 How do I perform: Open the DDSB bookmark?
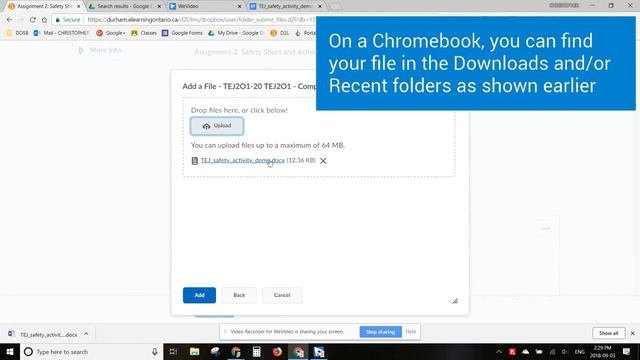tap(18, 33)
